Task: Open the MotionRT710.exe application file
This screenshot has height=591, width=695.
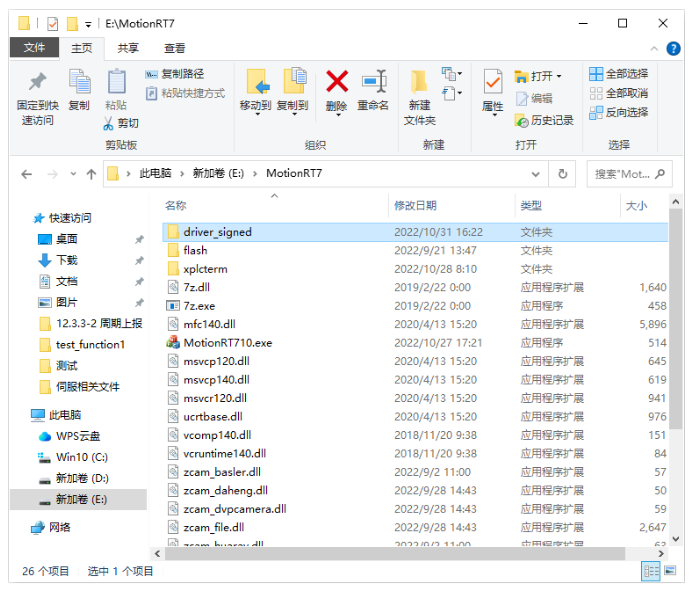Action: [227, 343]
